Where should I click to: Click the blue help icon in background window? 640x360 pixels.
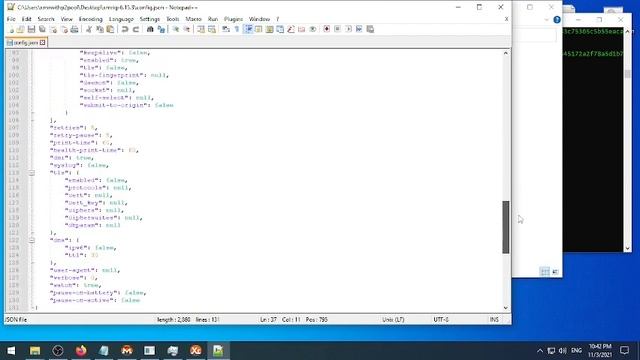pos(557,20)
